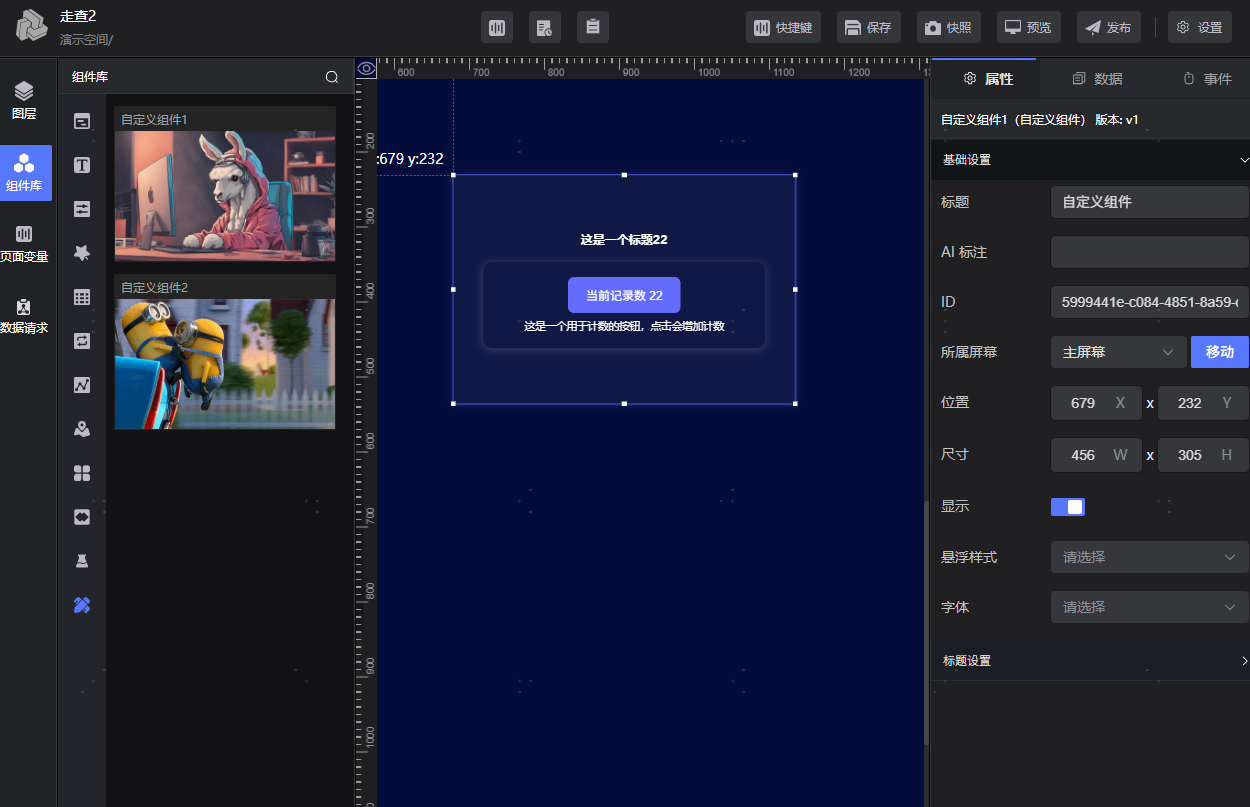Toggle the 显示 visibility switch
Image resolution: width=1250 pixels, height=807 pixels.
point(1068,507)
